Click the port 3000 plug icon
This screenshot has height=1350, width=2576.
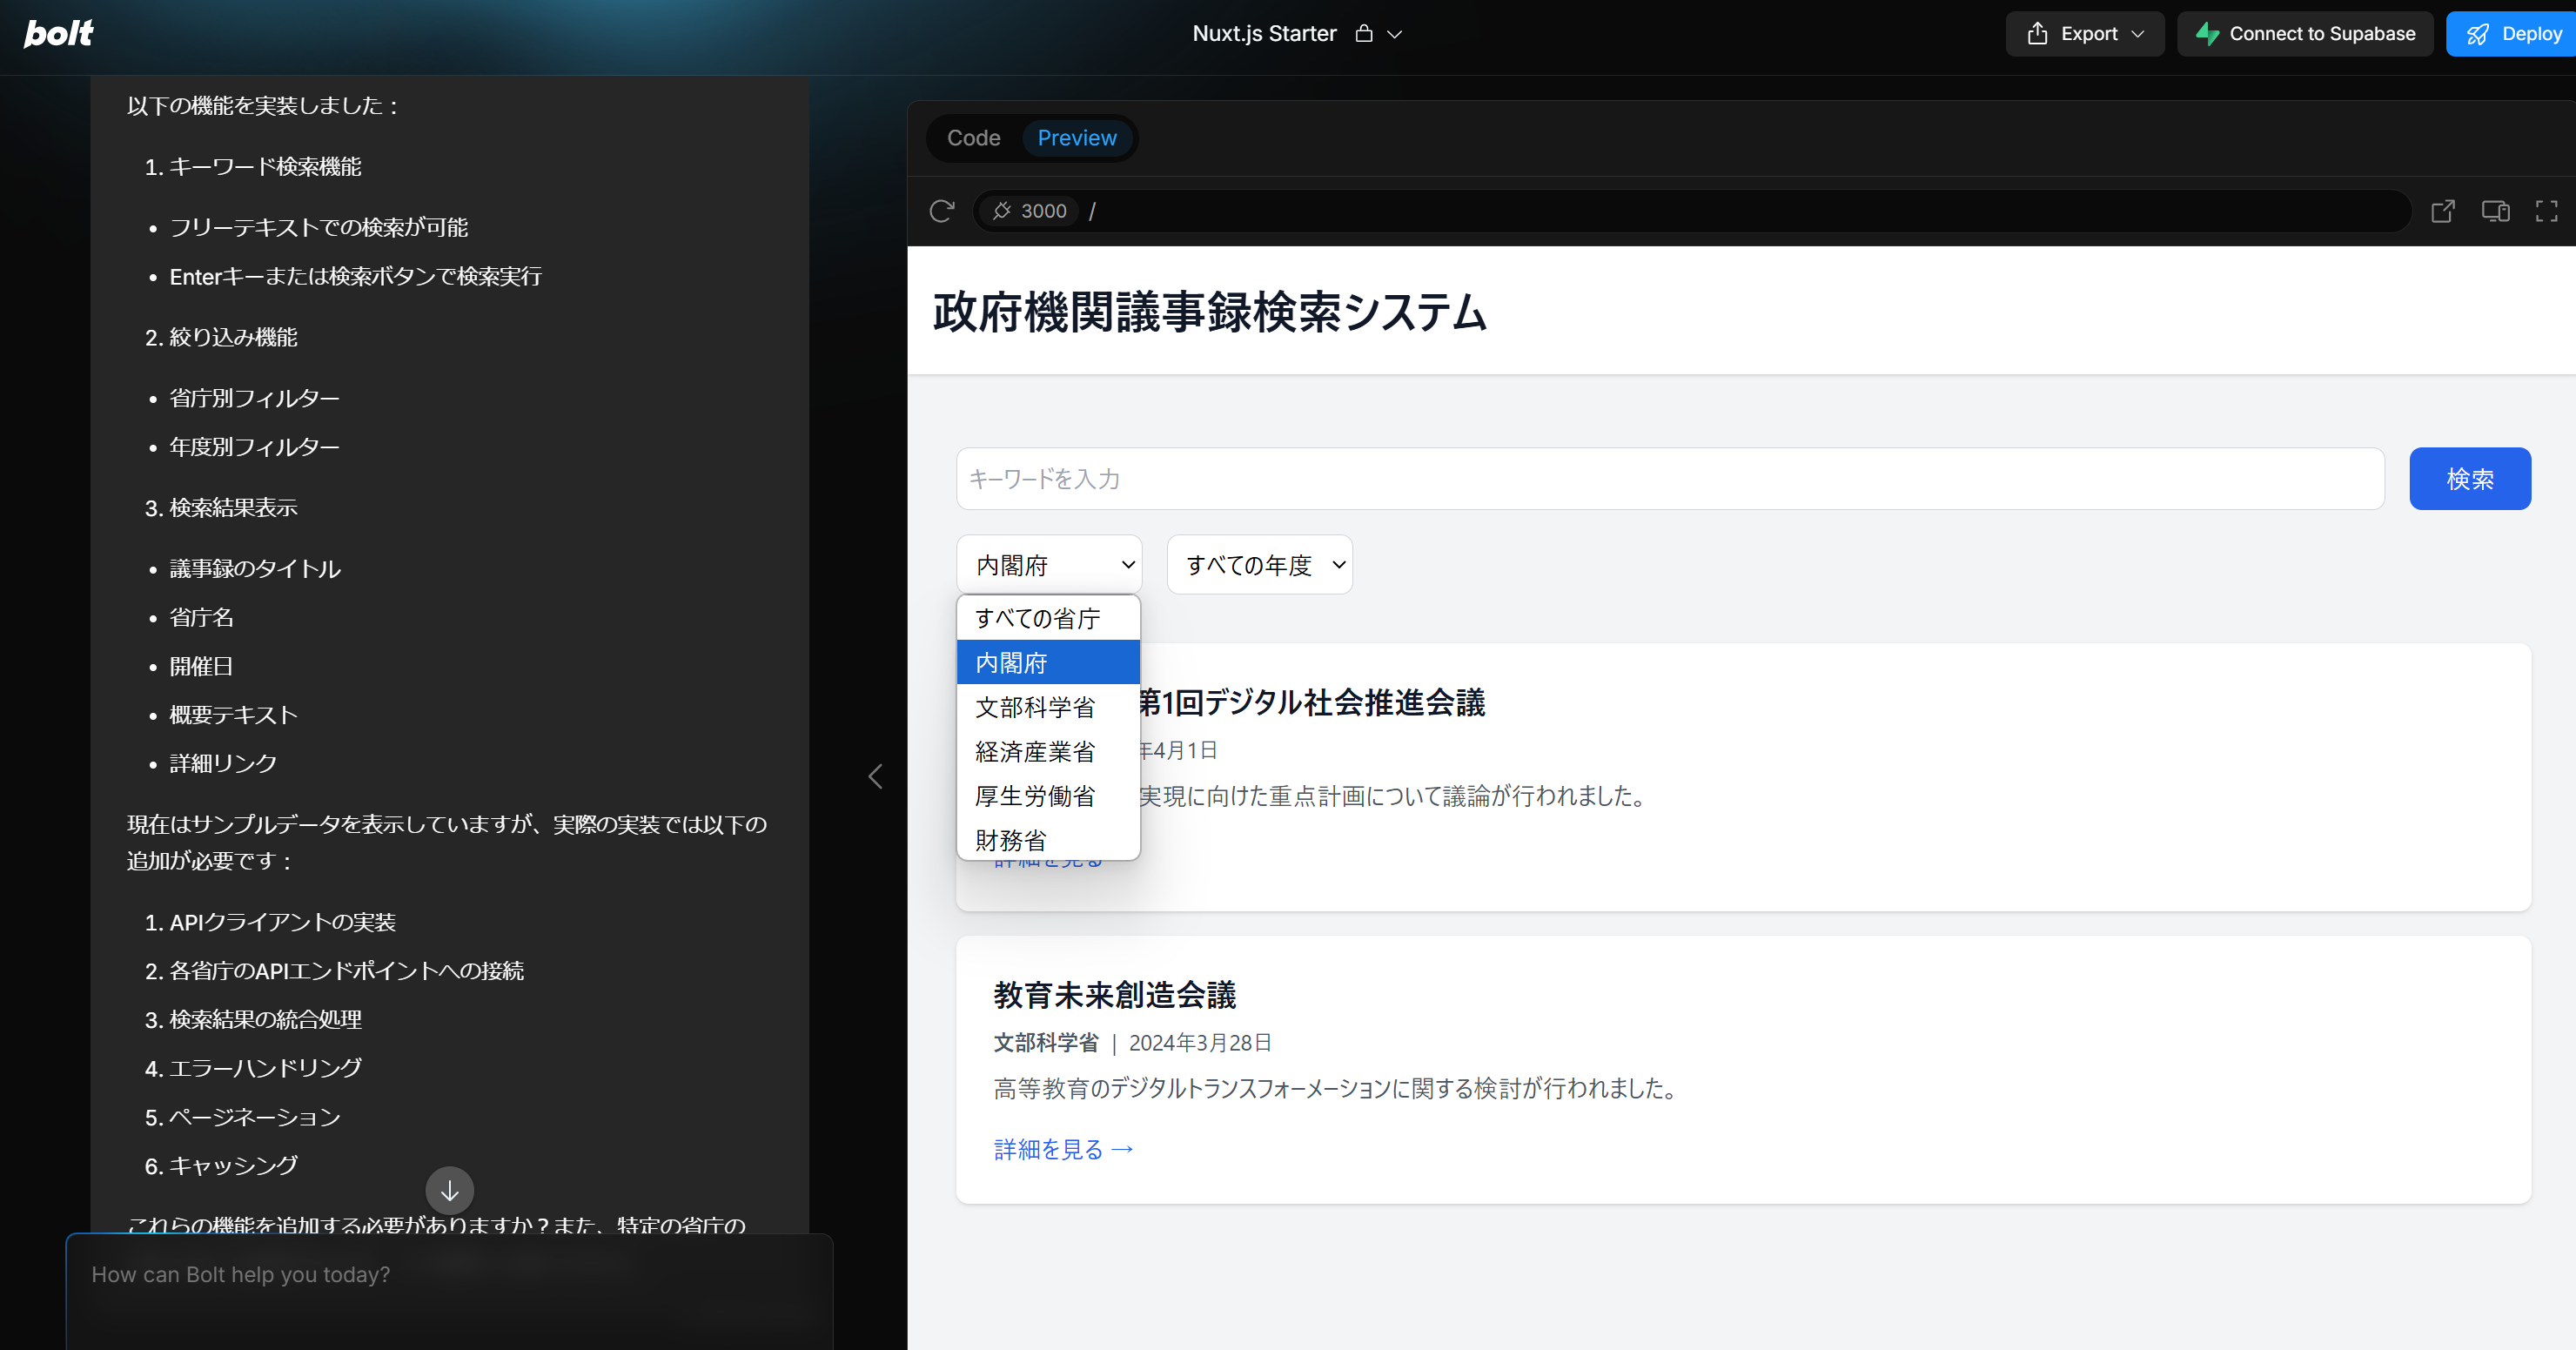coord(1002,211)
